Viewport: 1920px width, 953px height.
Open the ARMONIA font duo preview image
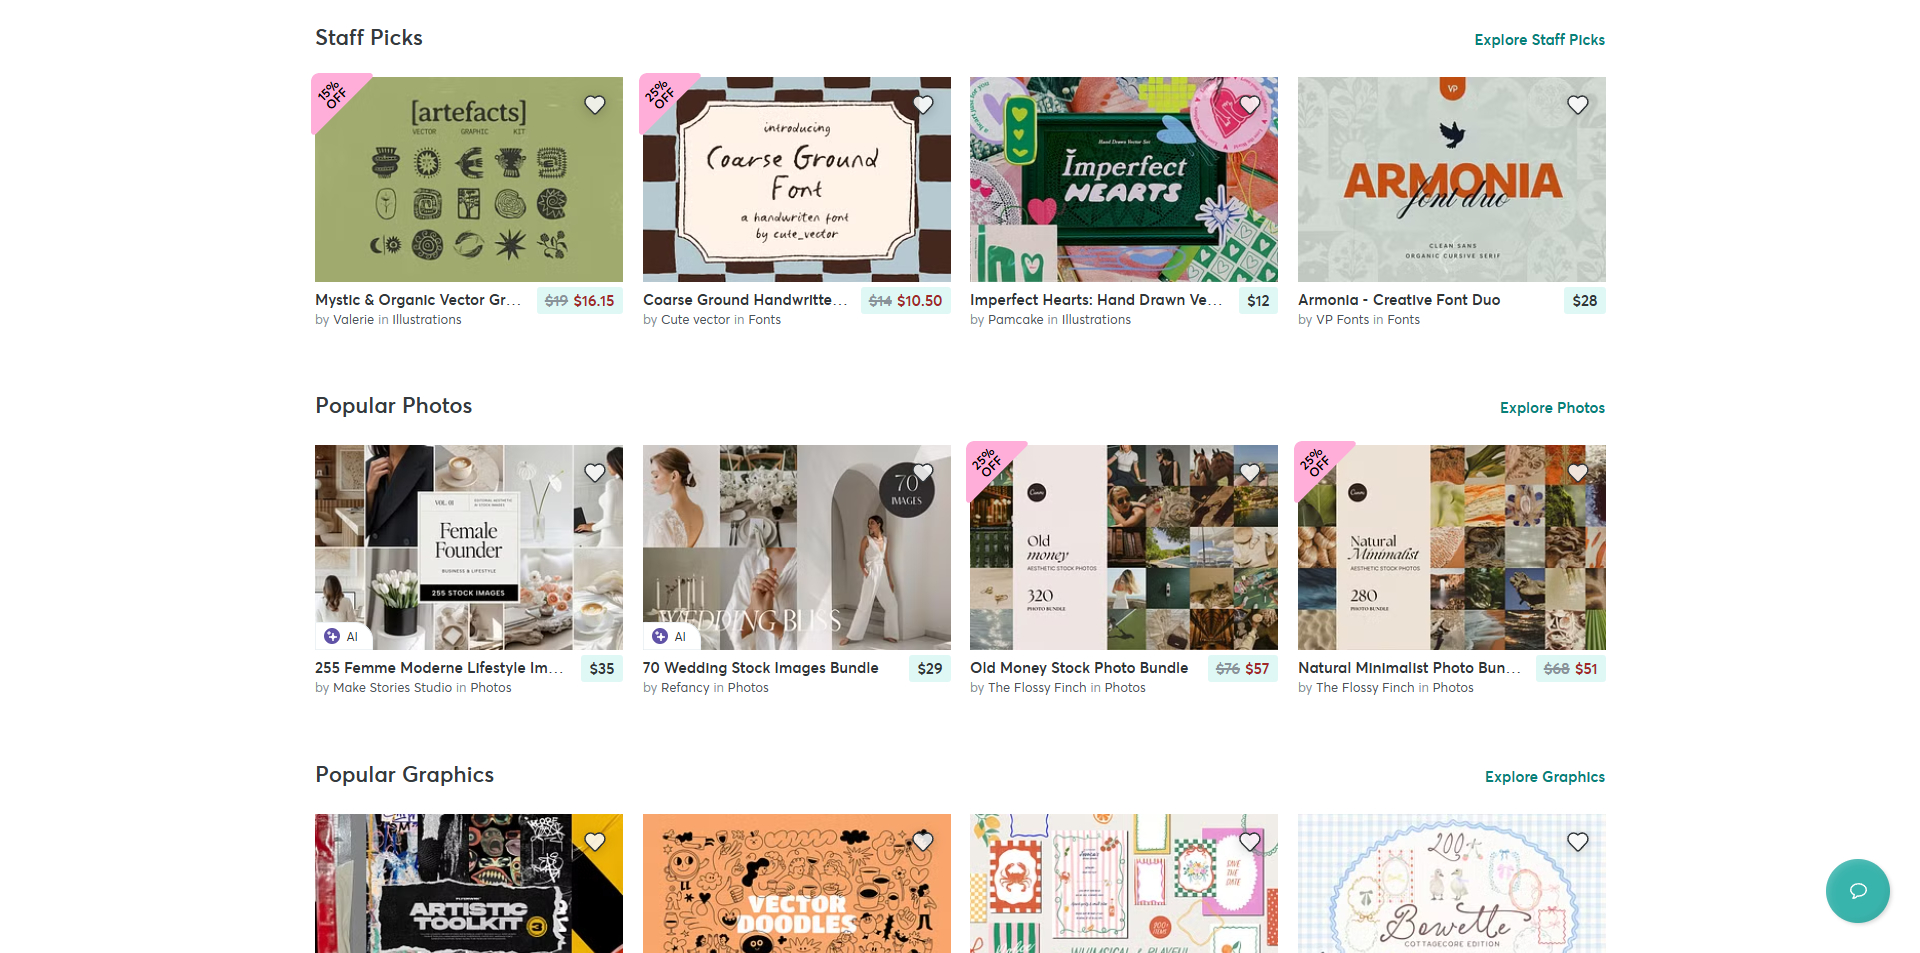click(1452, 180)
